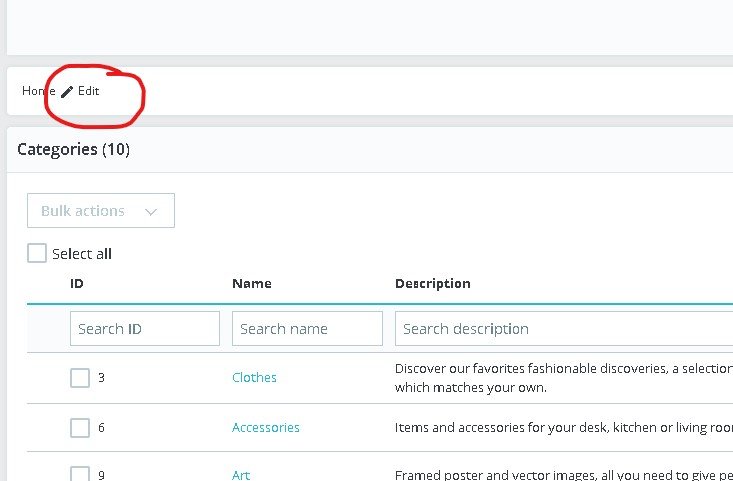The height and width of the screenshot is (481, 733).
Task: Click the Categories (10) panel heading
Action: pos(74,150)
